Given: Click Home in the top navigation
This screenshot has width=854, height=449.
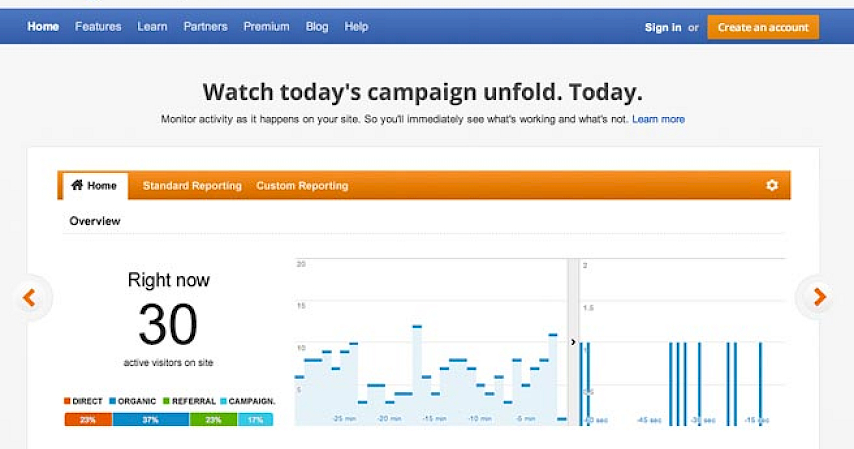Looking at the screenshot, I should (x=43, y=27).
